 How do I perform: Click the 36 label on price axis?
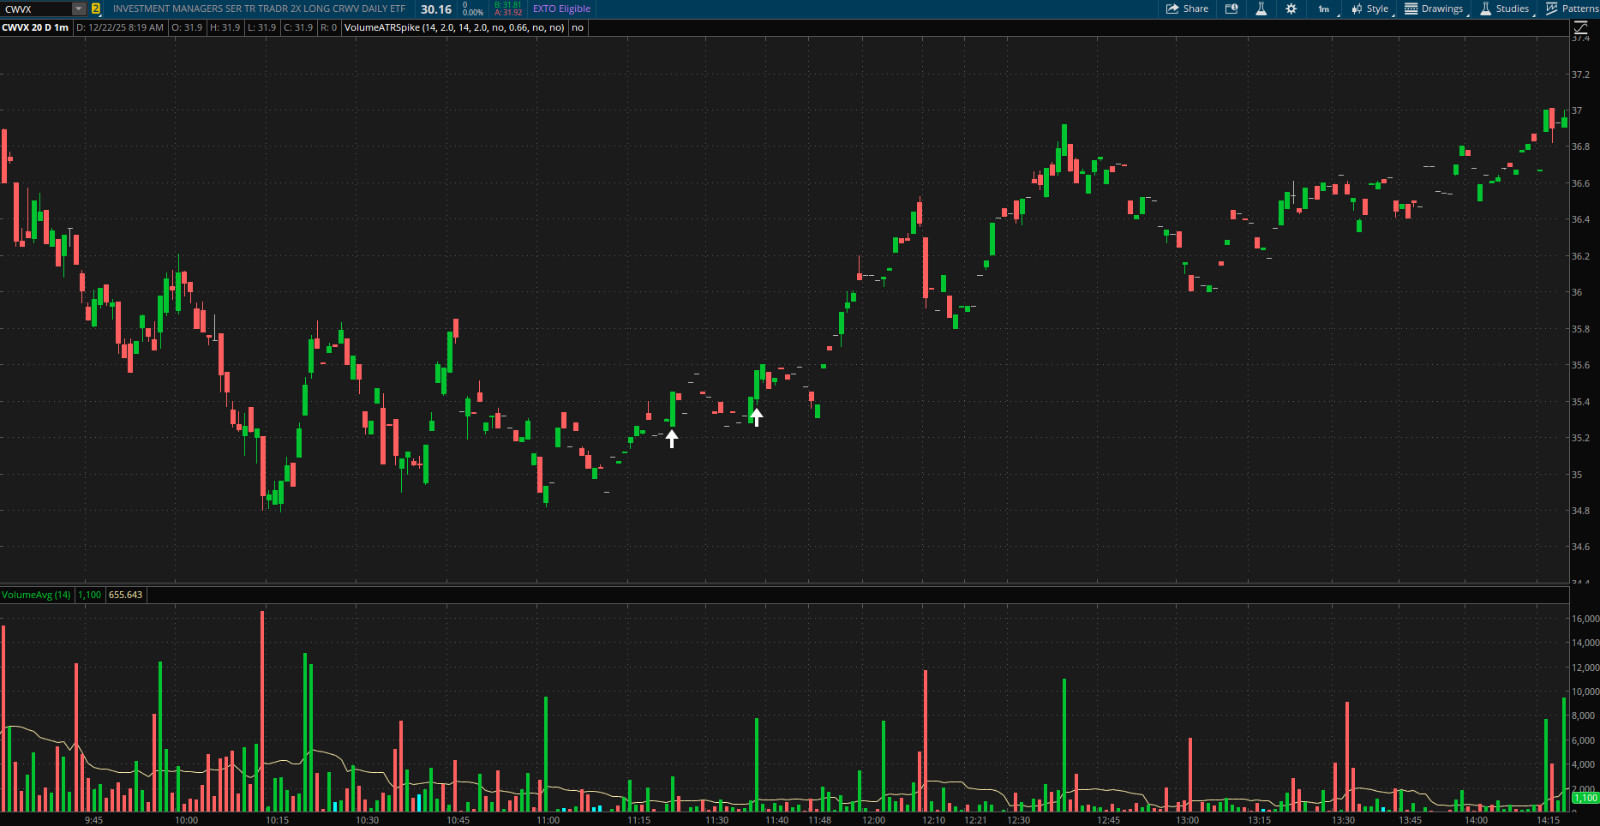coord(1577,292)
